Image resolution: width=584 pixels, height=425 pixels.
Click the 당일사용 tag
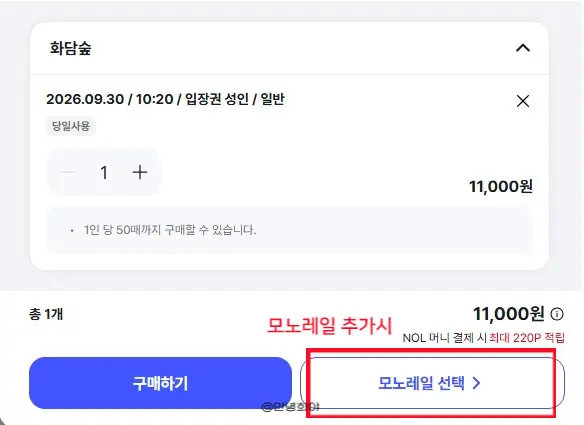pyautogui.click(x=71, y=126)
